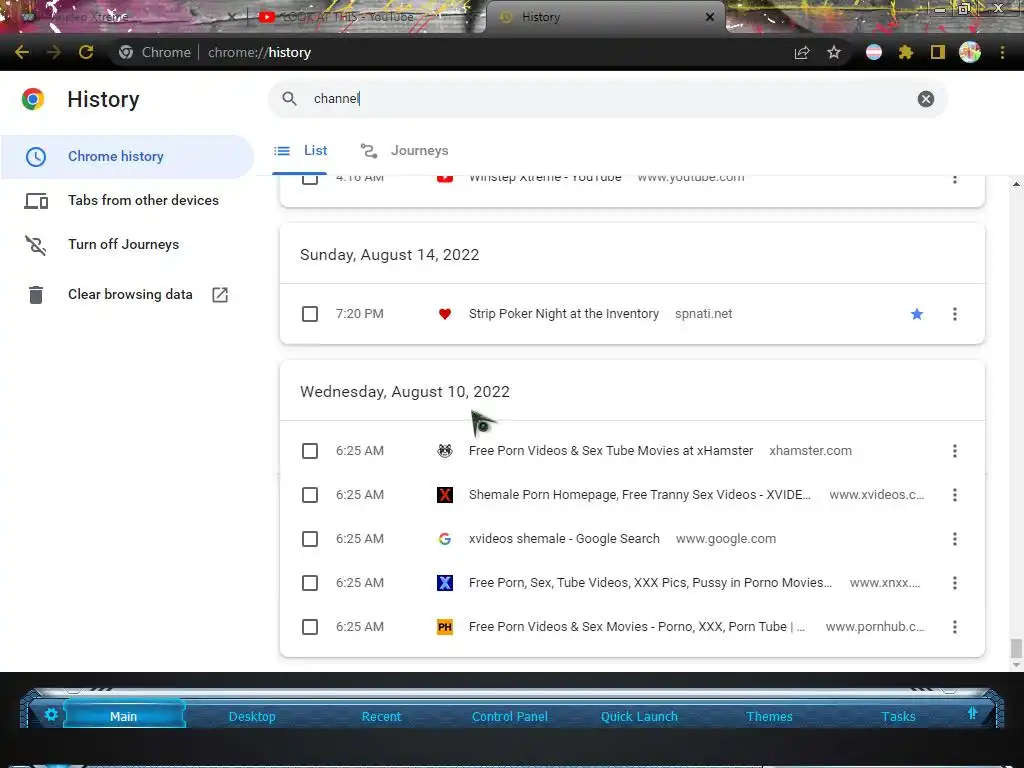Check the xnxx history entry checkbox
Viewport: 1024px width, 768px height.
coord(310,583)
